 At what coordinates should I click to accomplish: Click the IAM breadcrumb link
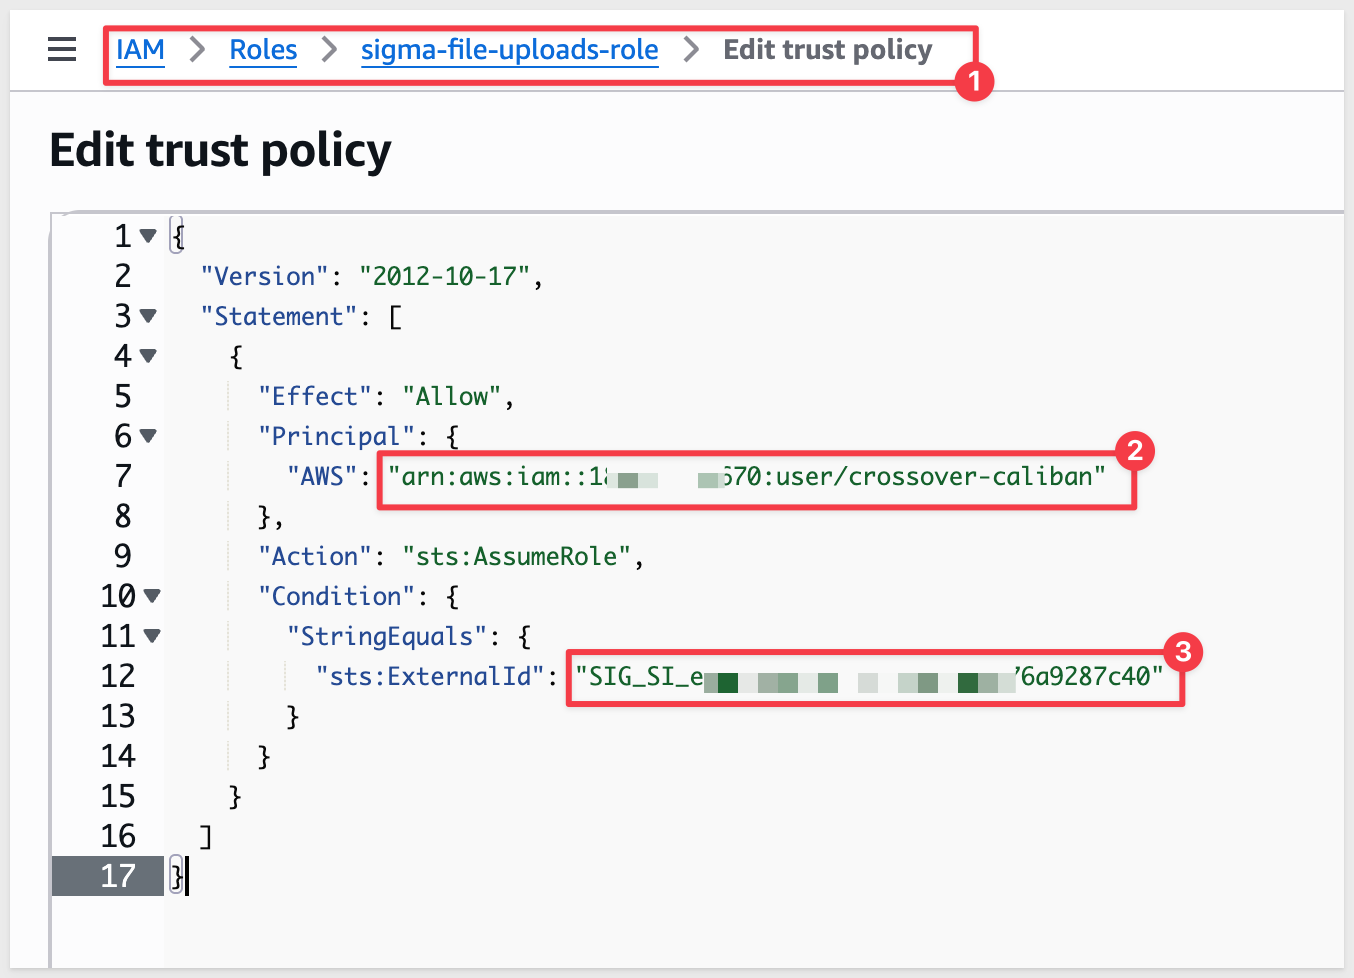coord(140,50)
